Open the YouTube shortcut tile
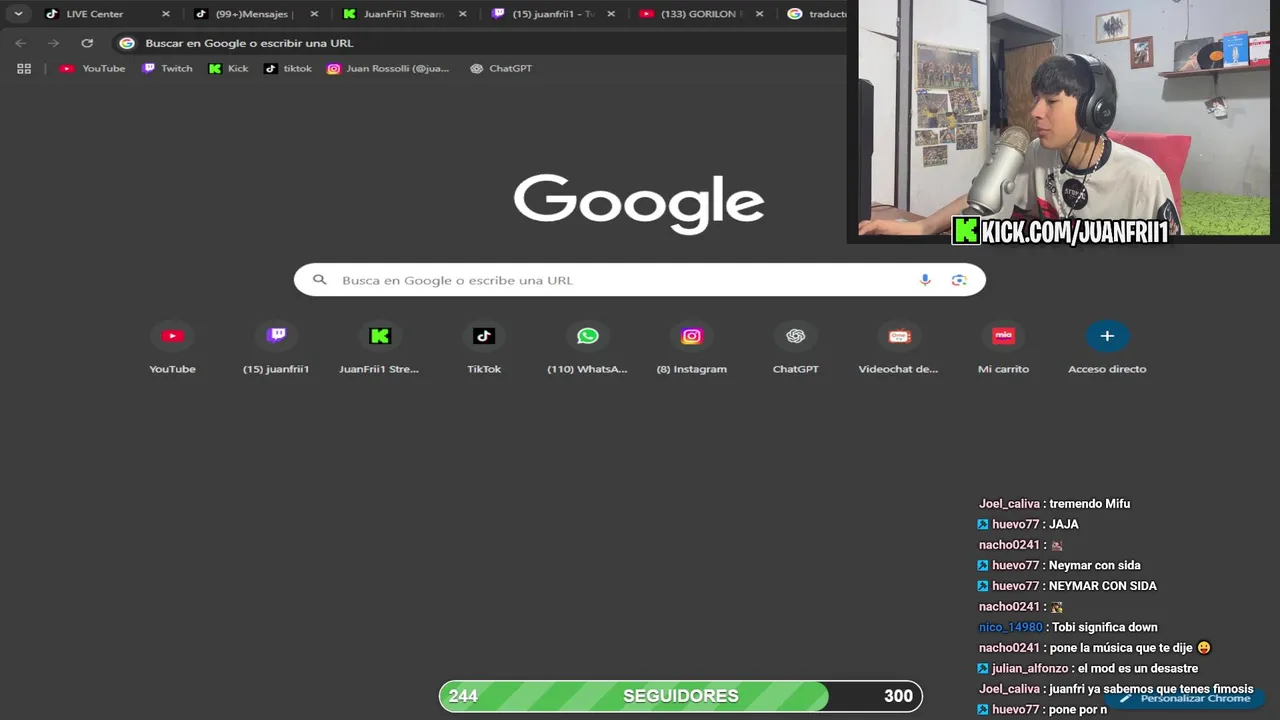The width and height of the screenshot is (1280, 720). [172, 347]
